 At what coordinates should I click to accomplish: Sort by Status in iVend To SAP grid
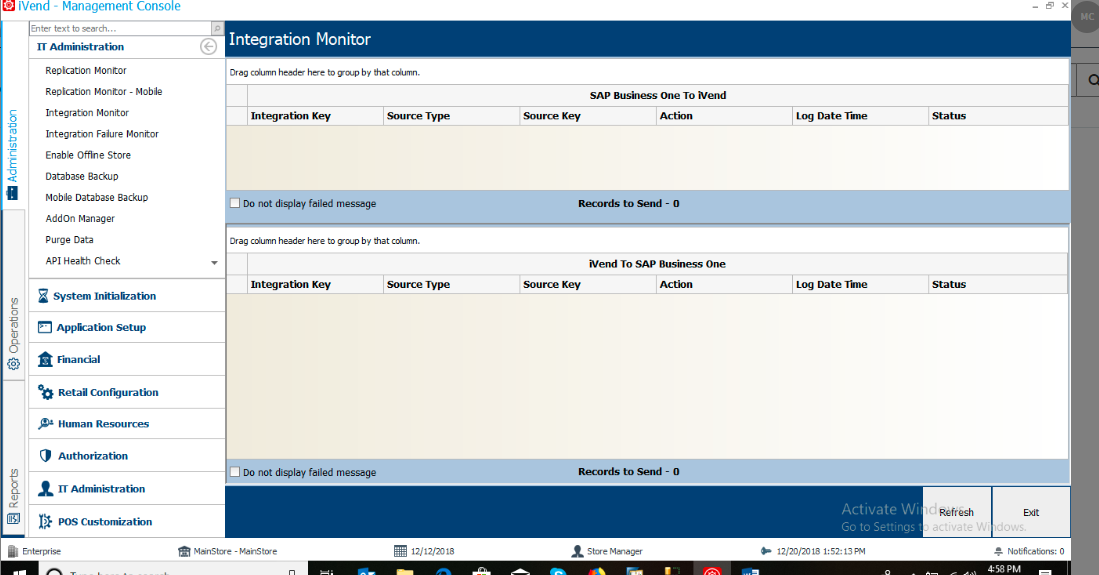click(998, 284)
